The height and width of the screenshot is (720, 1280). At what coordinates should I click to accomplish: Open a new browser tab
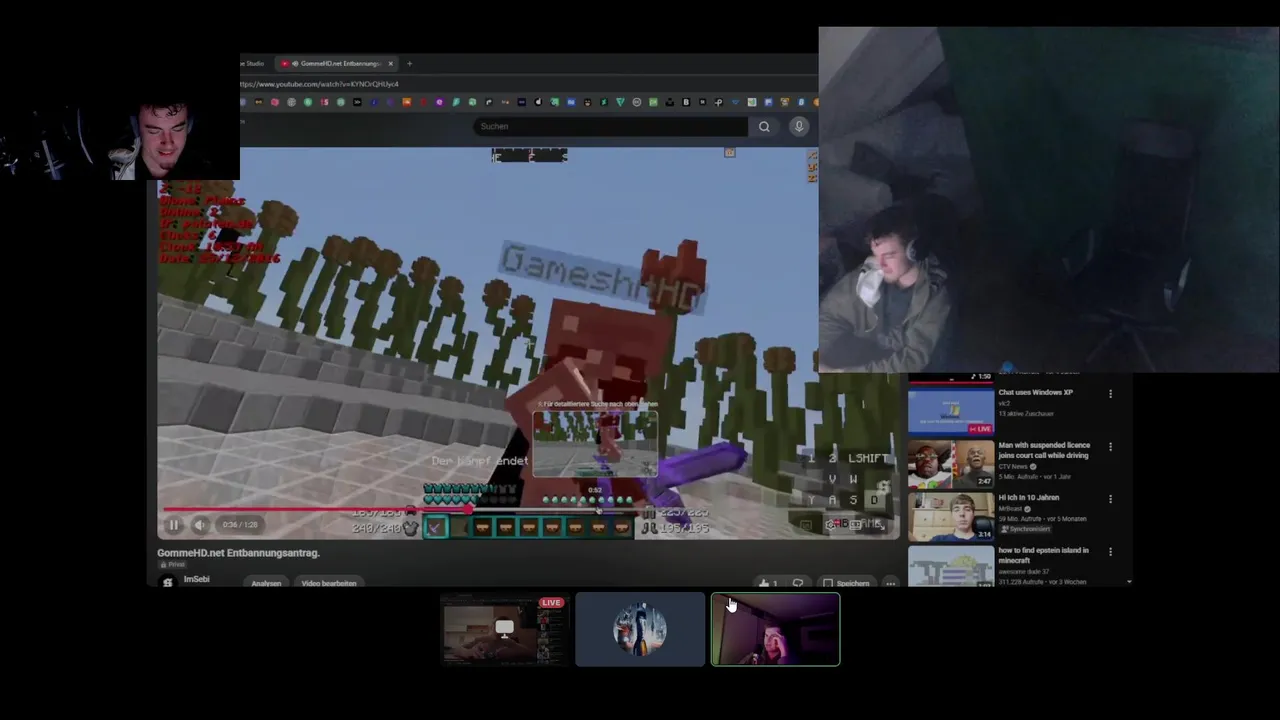[x=409, y=64]
